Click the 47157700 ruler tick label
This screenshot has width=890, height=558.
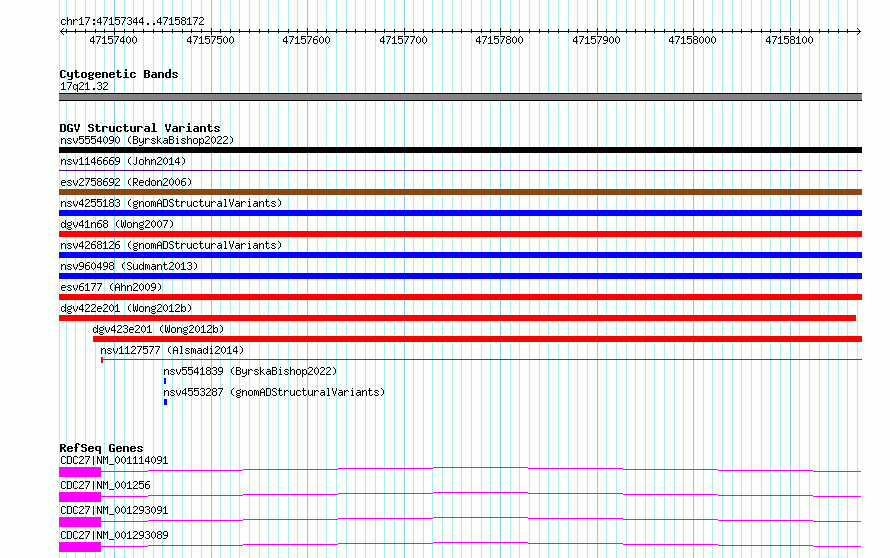(403, 40)
